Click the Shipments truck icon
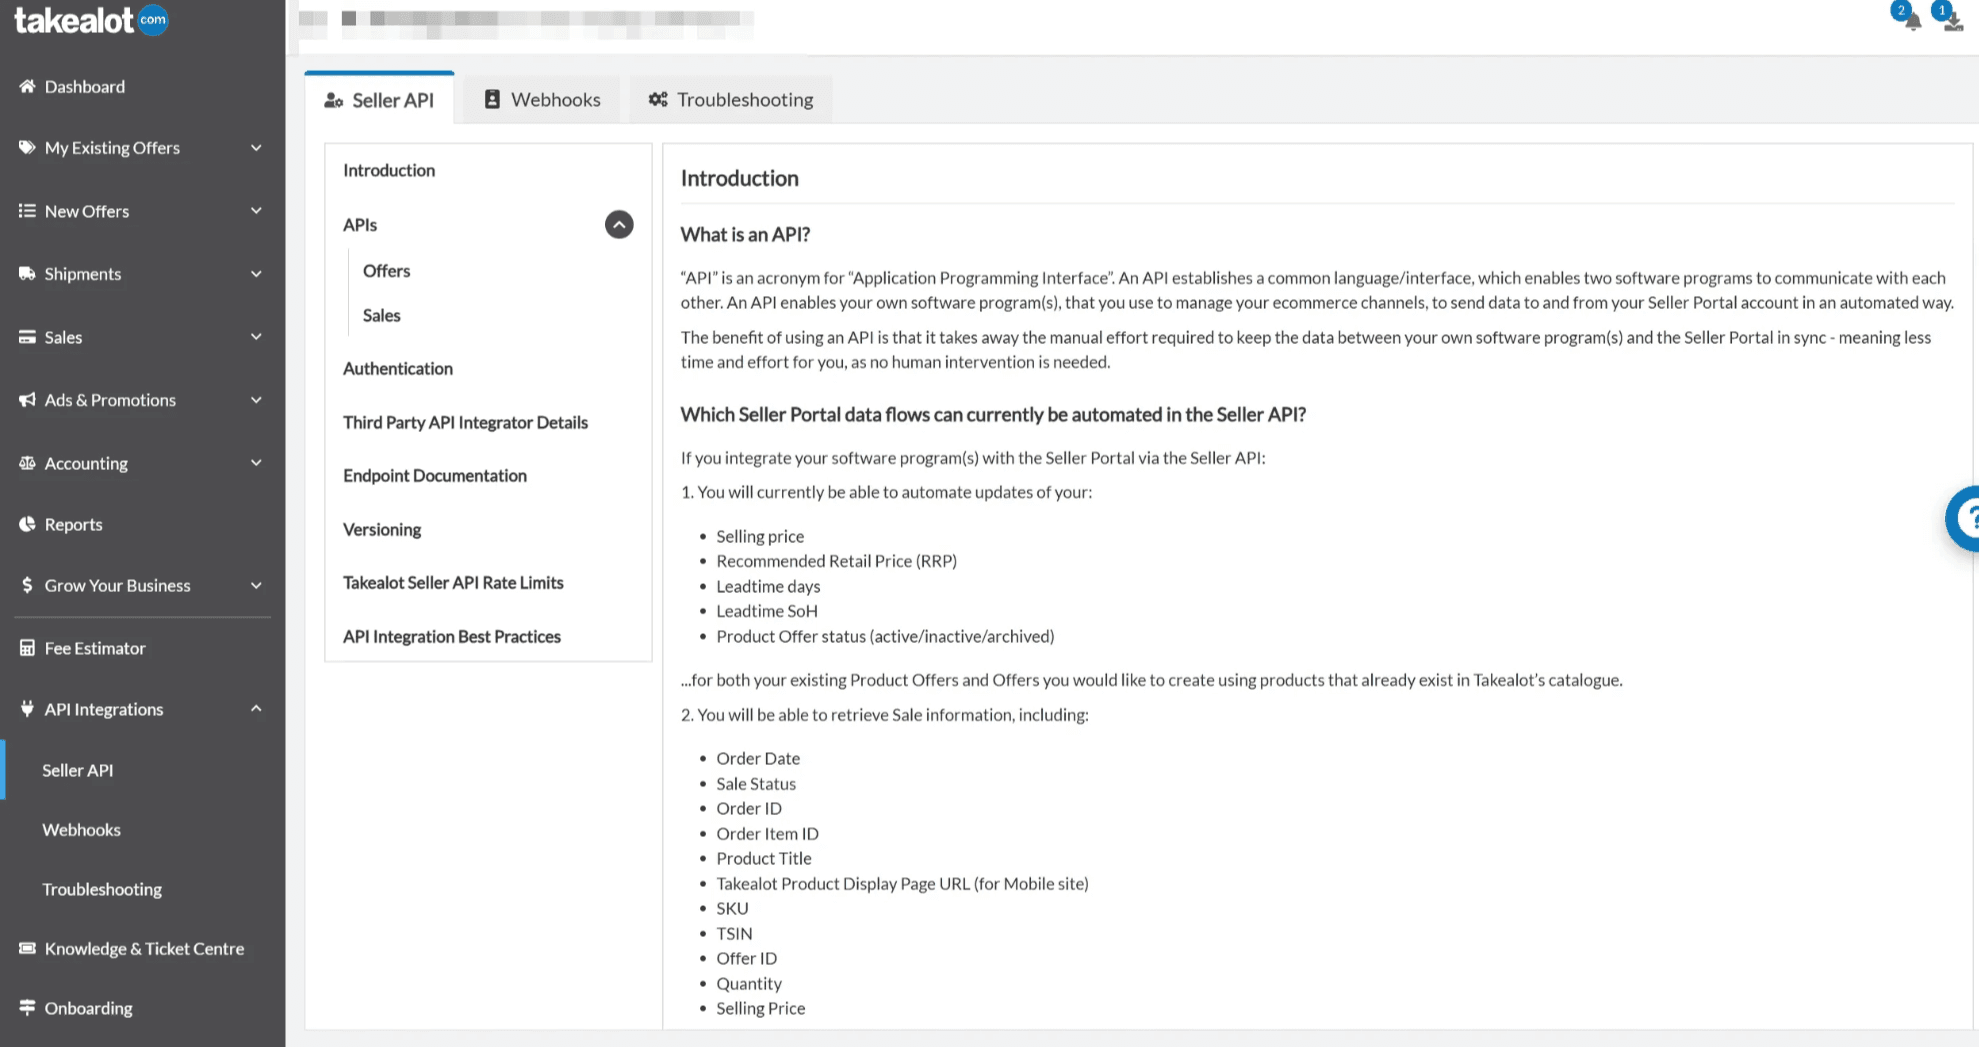The image size is (1979, 1047). pos(27,273)
